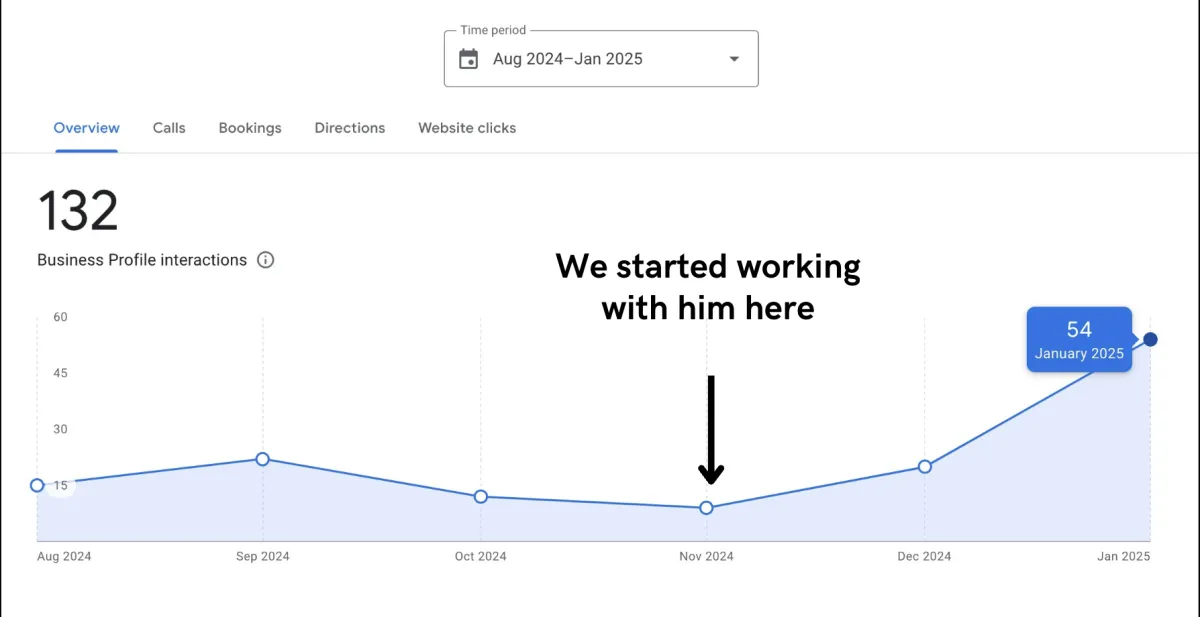The height and width of the screenshot is (617, 1200).
Task: Select the Overview tab
Action: tap(87, 128)
